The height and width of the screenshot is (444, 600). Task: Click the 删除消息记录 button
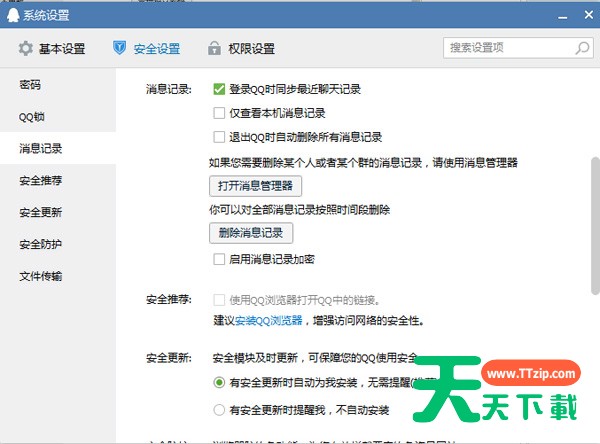[x=251, y=233]
